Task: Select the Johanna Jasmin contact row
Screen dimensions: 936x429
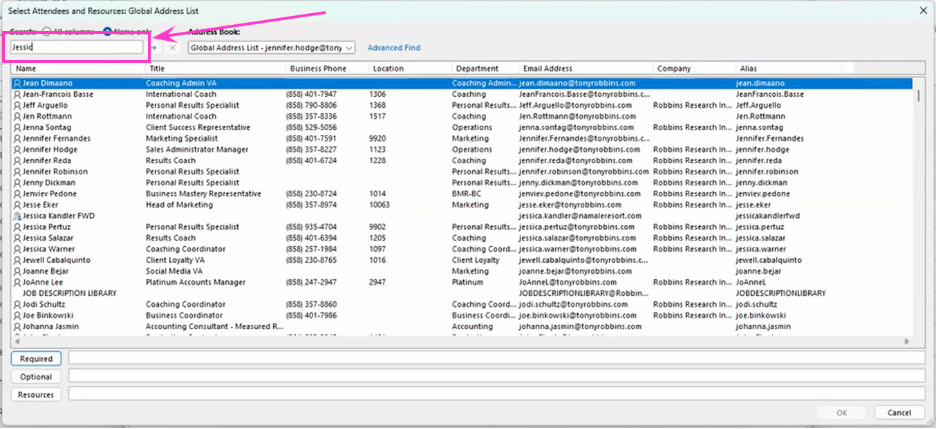Action: point(461,326)
